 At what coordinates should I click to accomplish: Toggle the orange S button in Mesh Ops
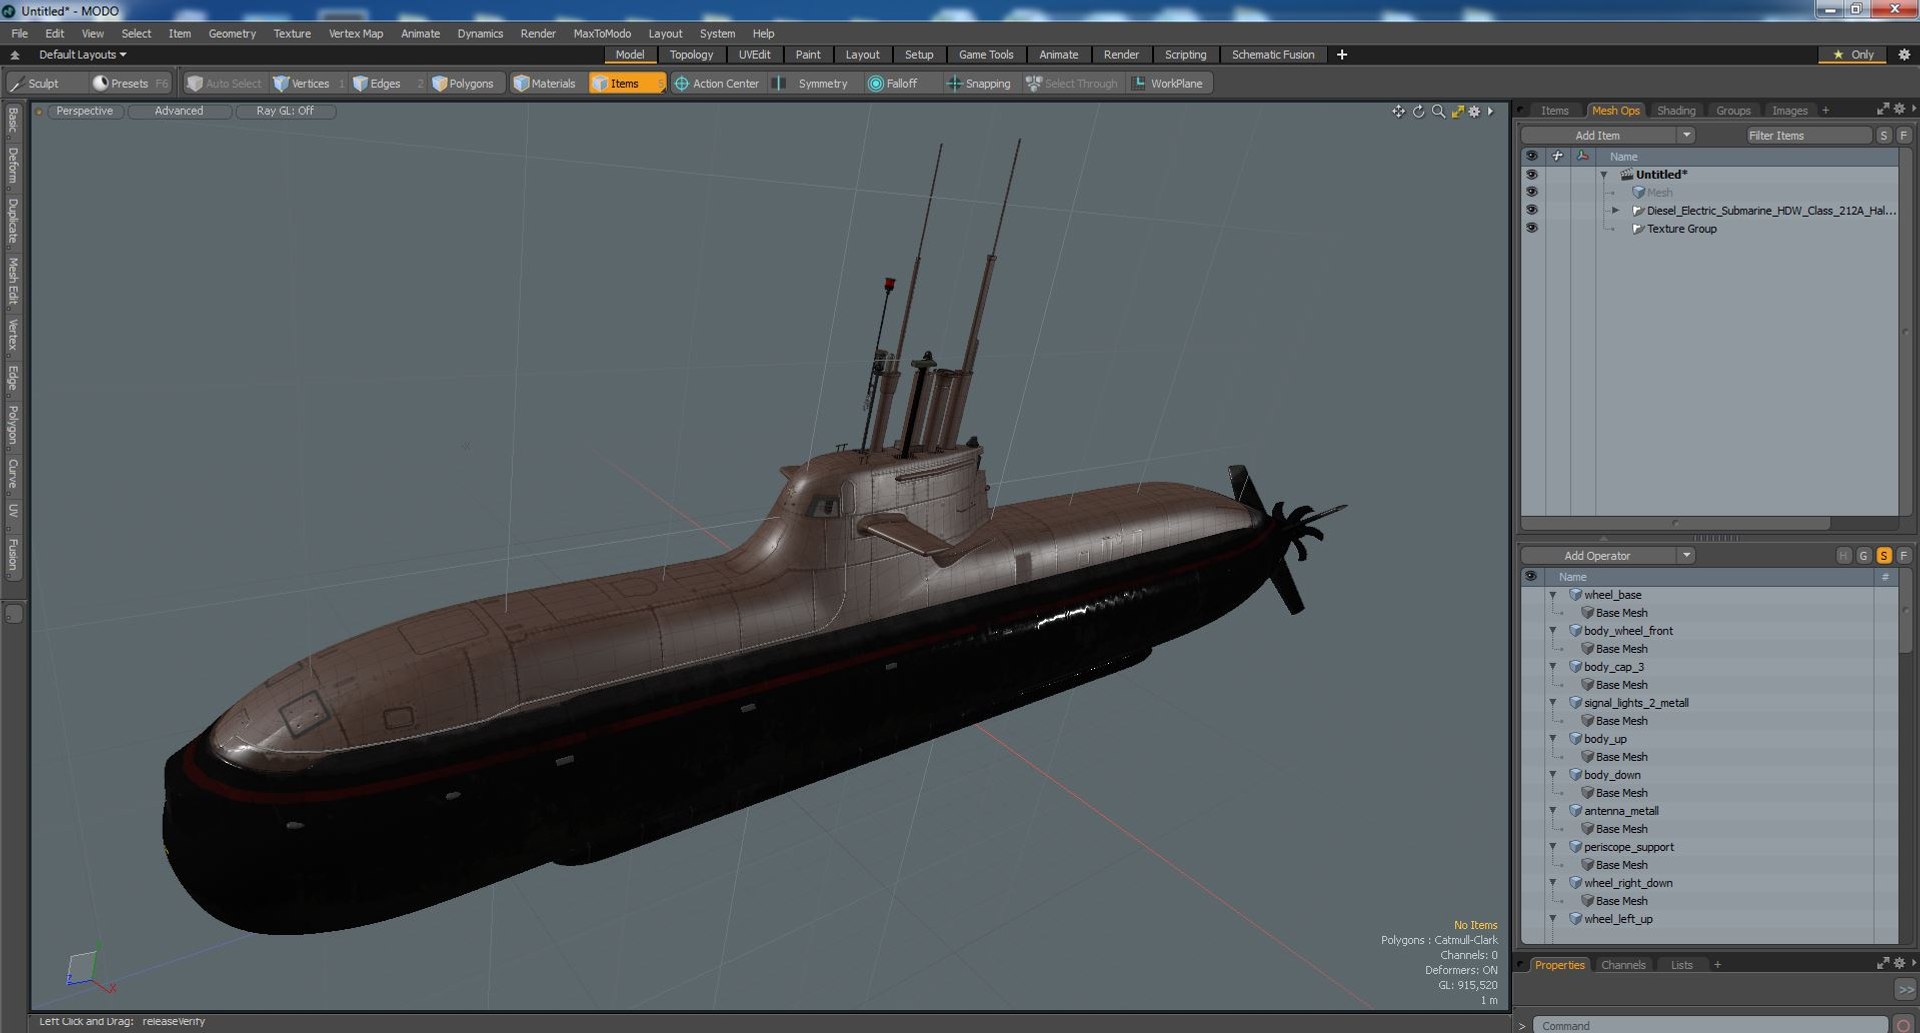tap(1884, 556)
